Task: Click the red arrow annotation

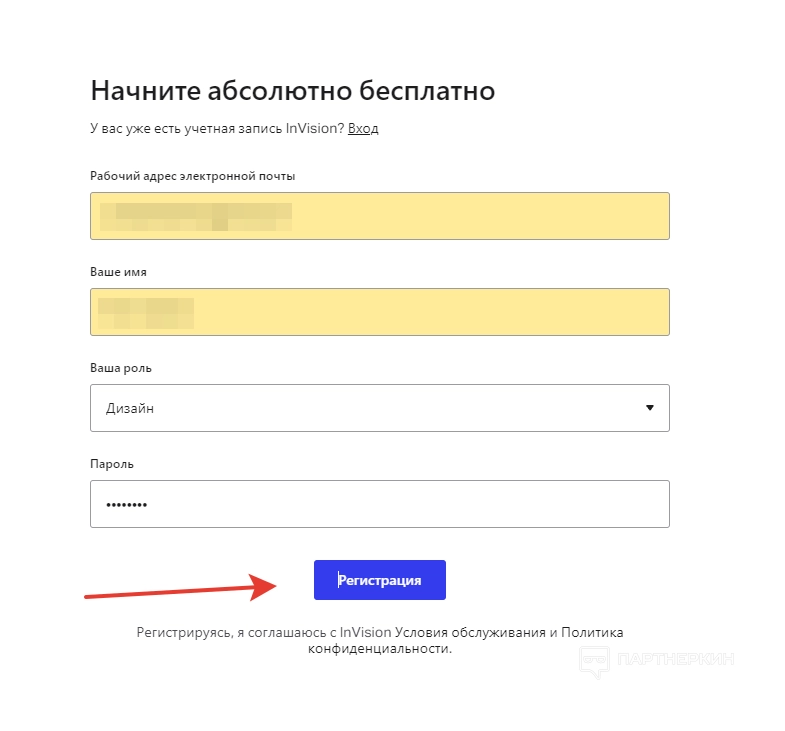Action: (x=180, y=590)
